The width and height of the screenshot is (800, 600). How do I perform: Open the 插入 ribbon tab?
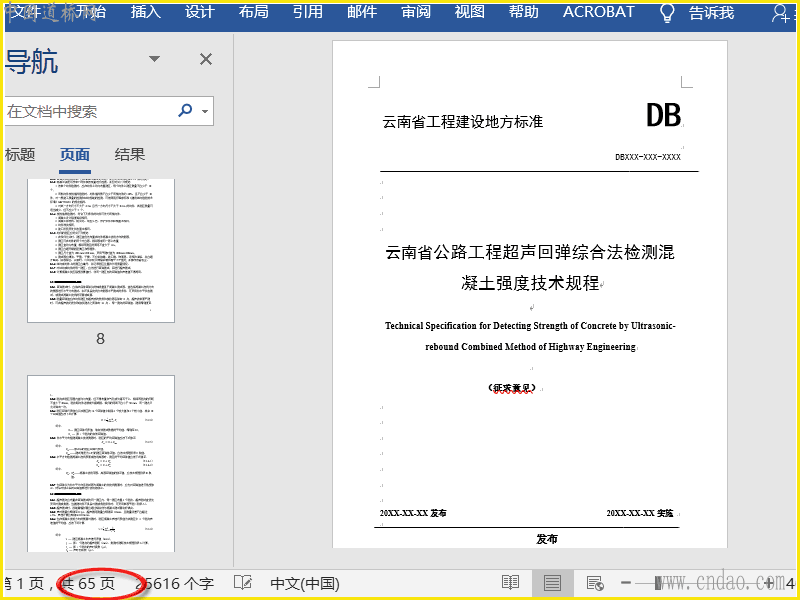tap(145, 12)
